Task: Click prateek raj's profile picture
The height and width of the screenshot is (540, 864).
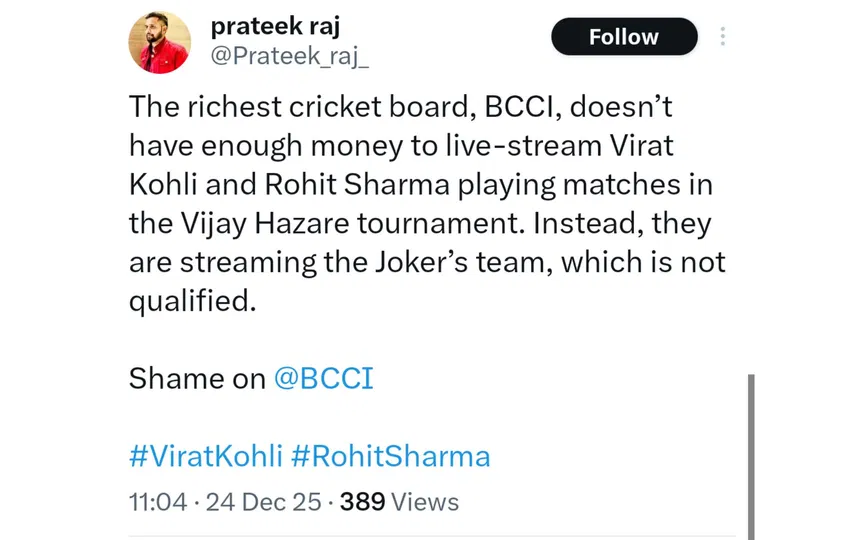Action: click(x=160, y=43)
